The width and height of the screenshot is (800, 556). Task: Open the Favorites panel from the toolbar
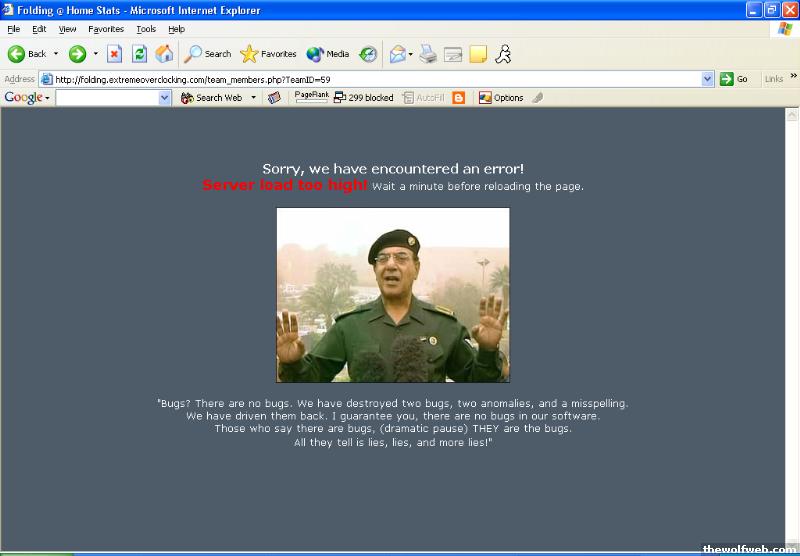[268, 54]
